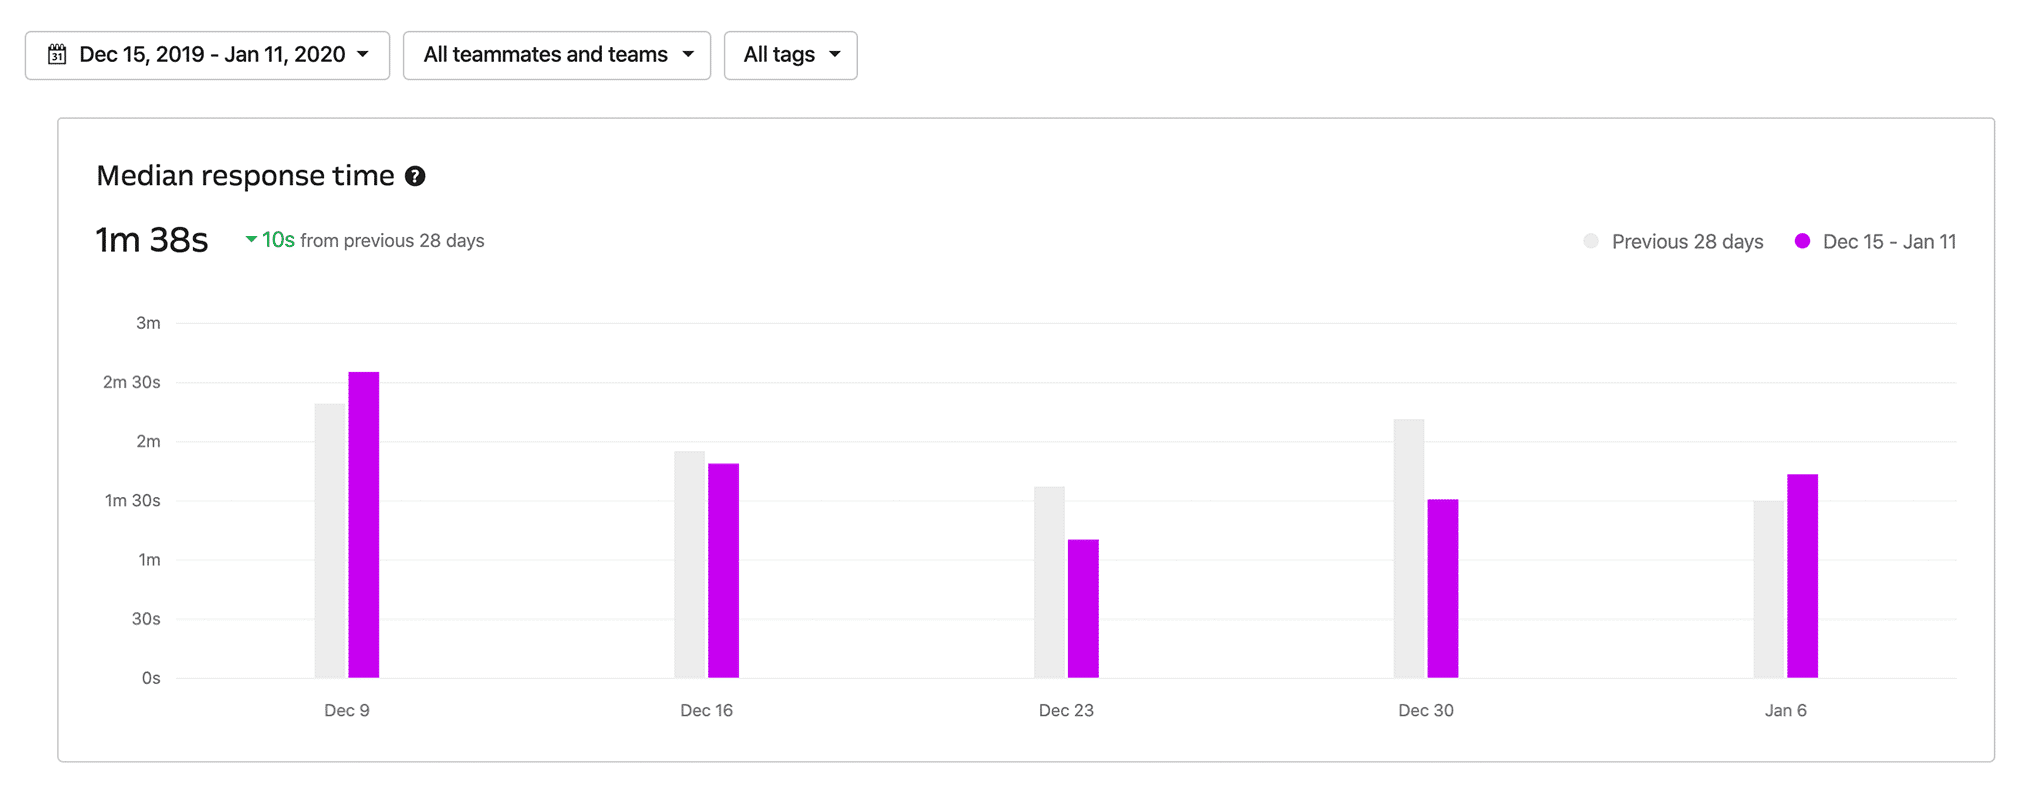This screenshot has height=794, width=2028.
Task: Click the 1m 38s median value
Action: 152,241
